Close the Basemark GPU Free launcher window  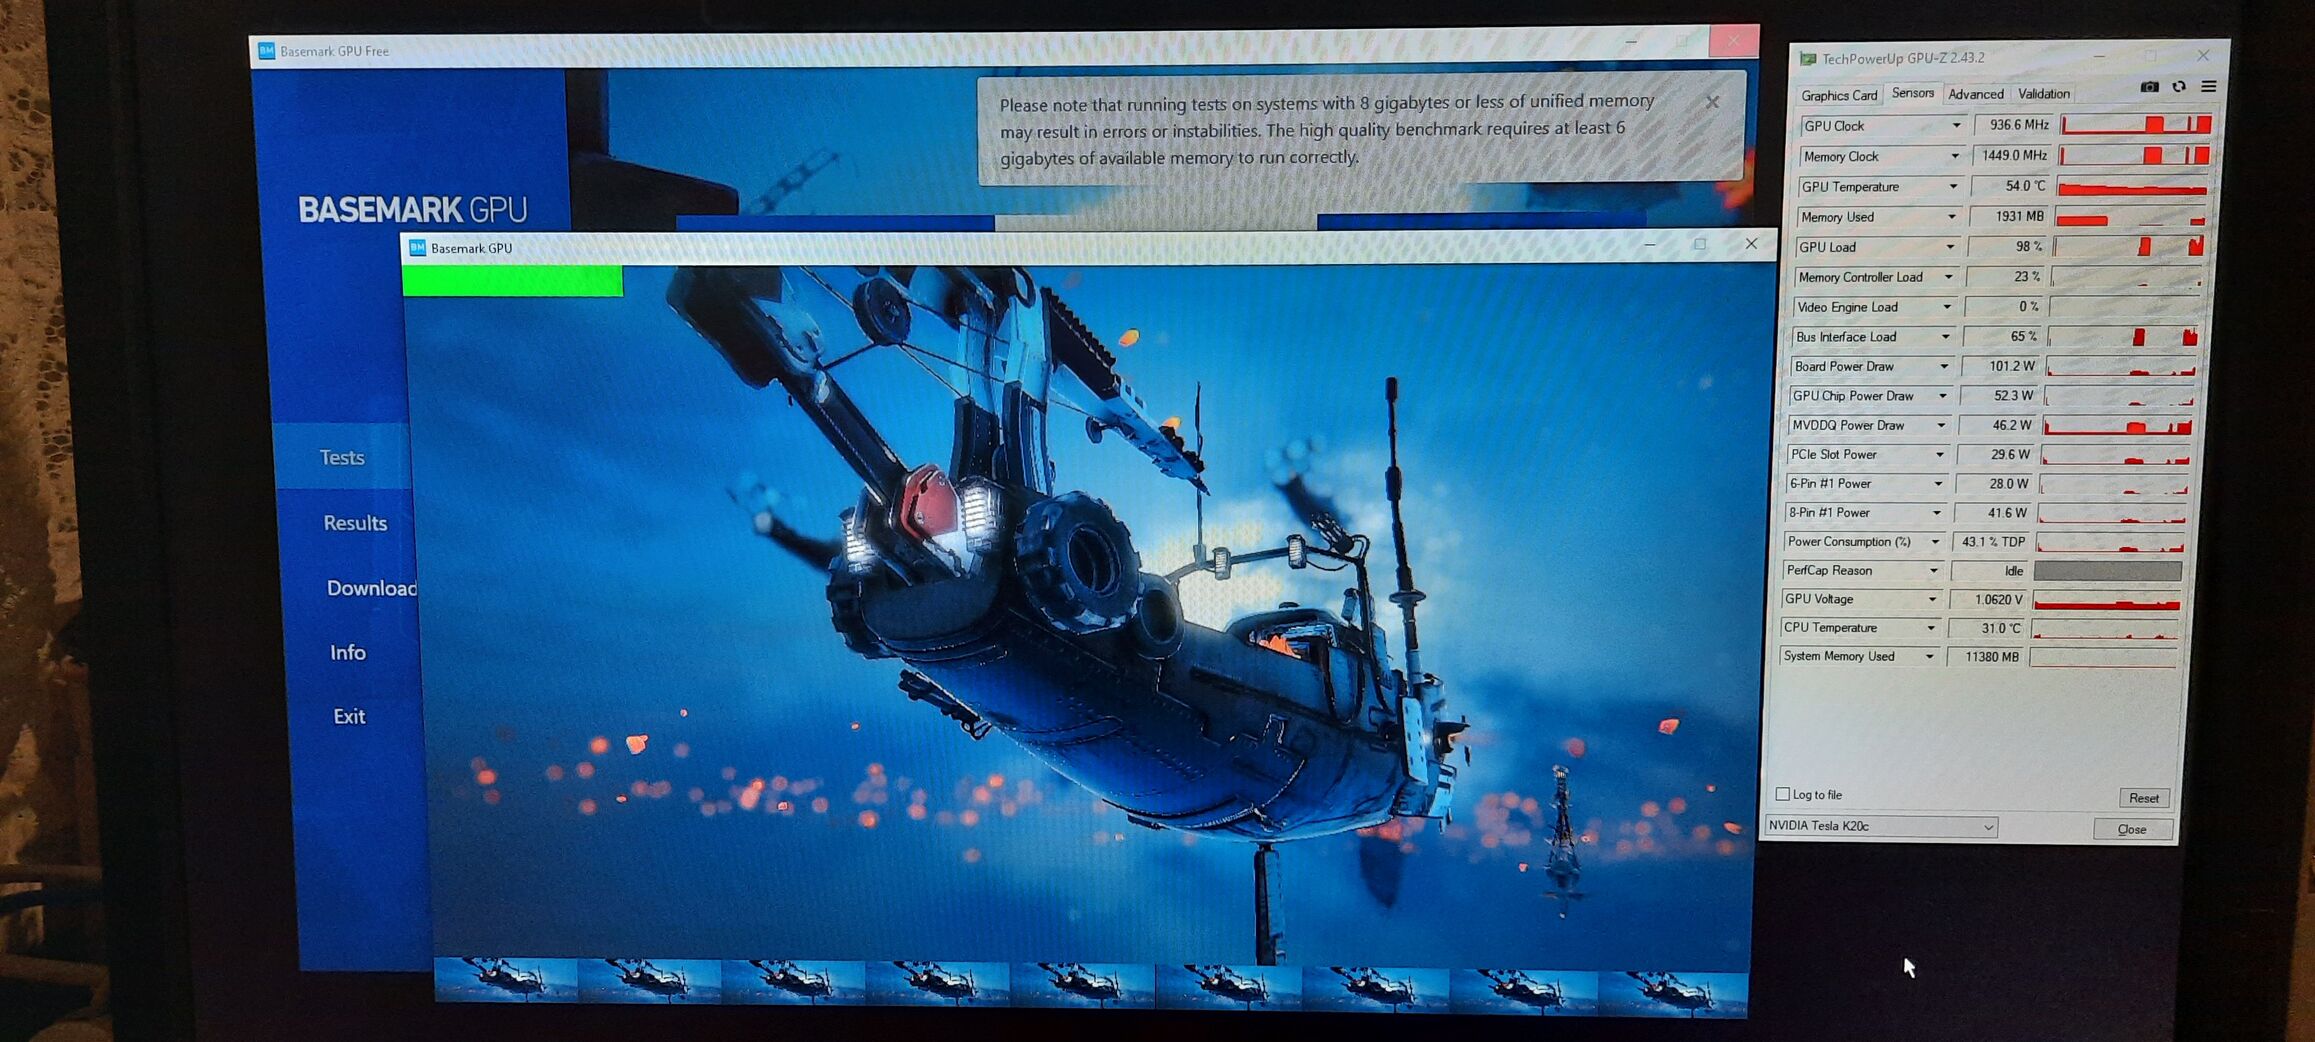[1733, 41]
